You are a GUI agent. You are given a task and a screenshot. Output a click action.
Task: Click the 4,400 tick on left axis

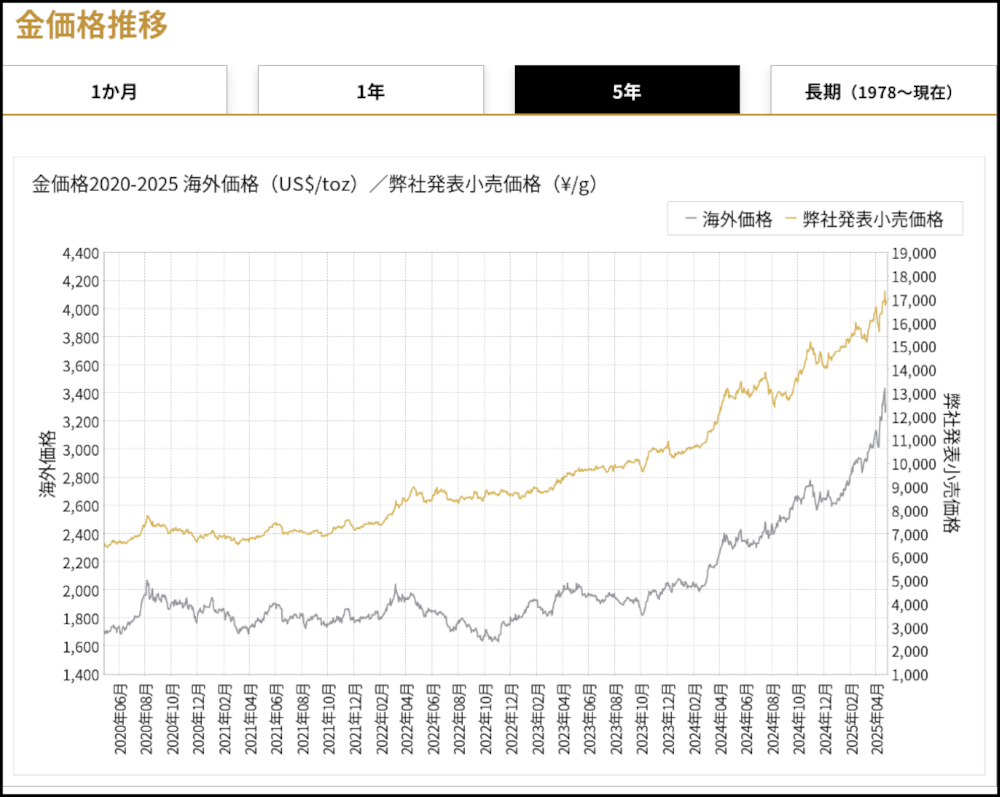pyautogui.click(x=79, y=253)
